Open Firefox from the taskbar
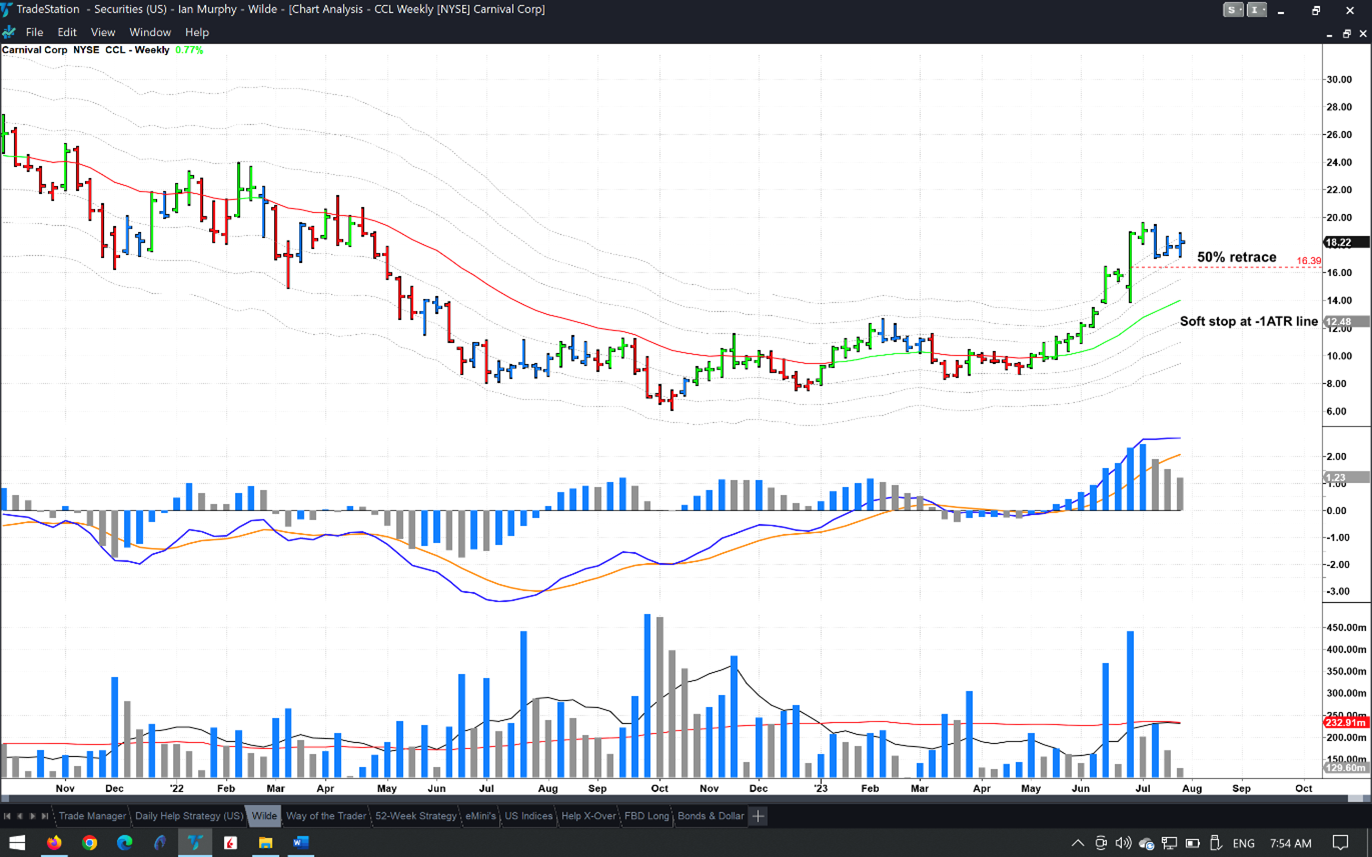 click(x=54, y=843)
